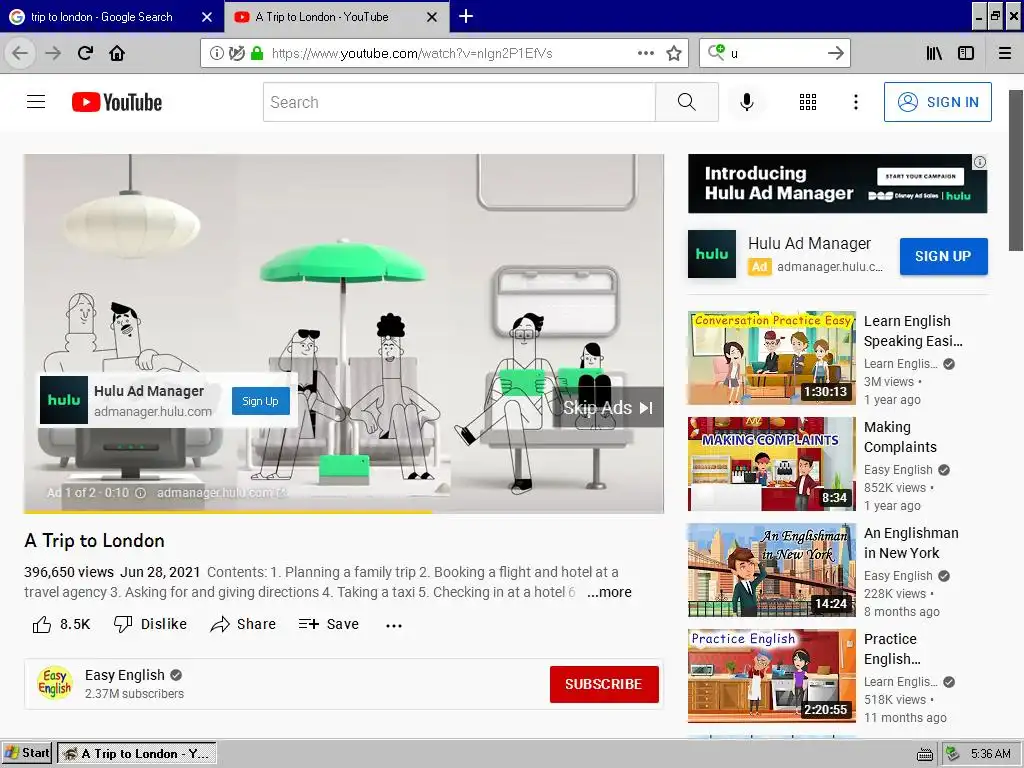Go to the YouTube home logo
1024x768 pixels.
point(117,102)
